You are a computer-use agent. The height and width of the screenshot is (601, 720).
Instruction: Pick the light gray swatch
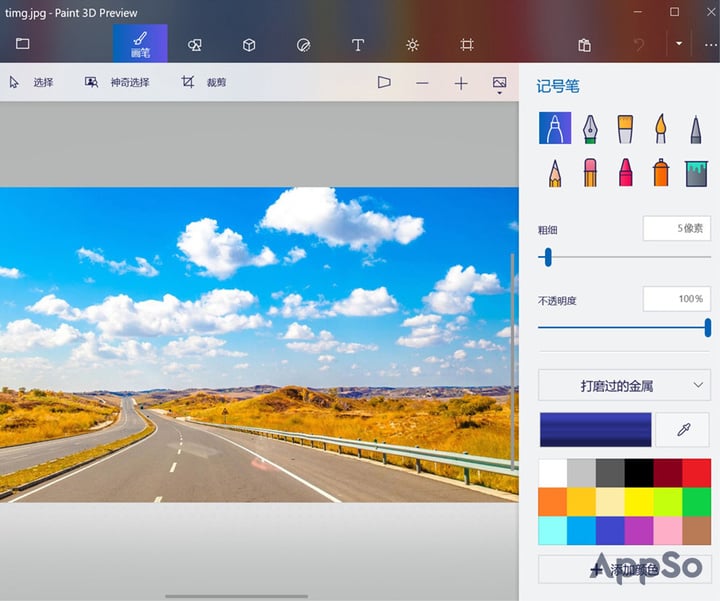tap(581, 473)
